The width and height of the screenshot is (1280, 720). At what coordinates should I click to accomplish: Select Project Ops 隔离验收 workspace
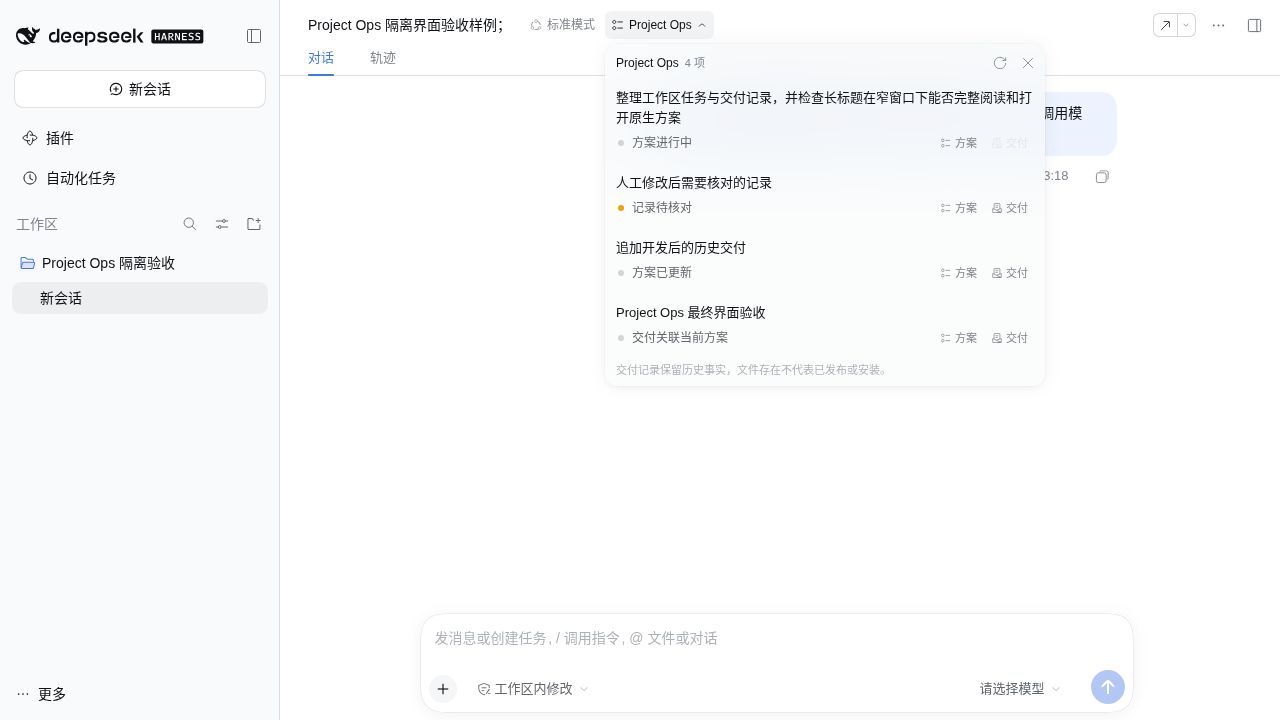click(x=140, y=263)
